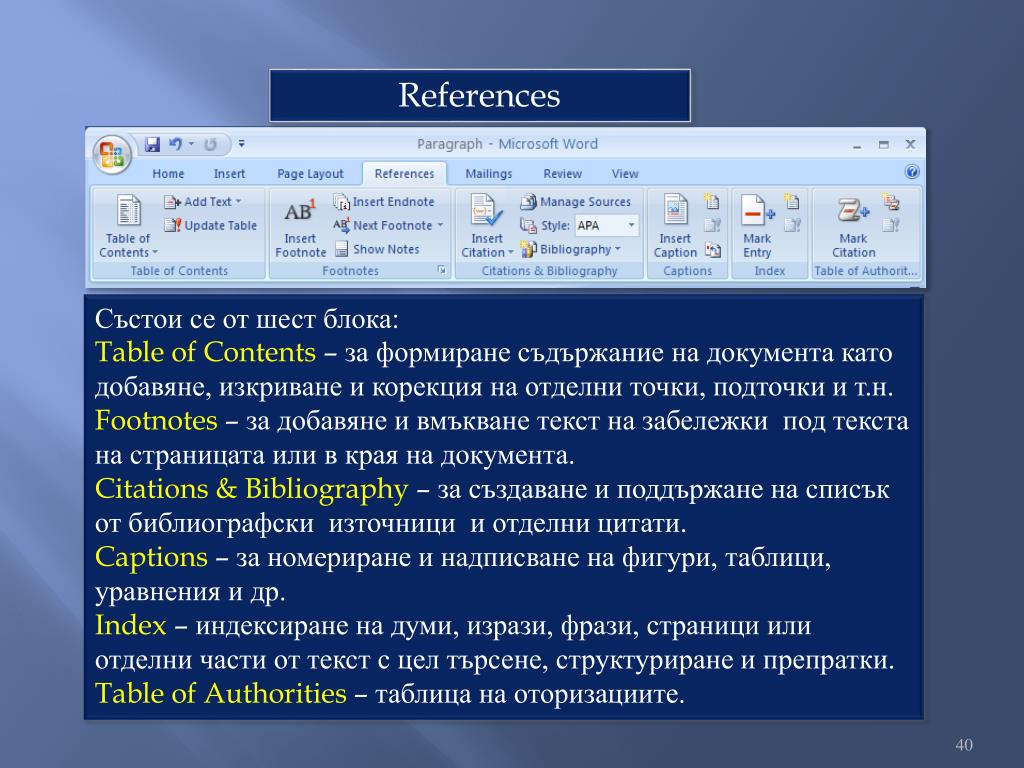Click Insert Table of Figures icon in Captions
The image size is (1024, 768).
712,201
